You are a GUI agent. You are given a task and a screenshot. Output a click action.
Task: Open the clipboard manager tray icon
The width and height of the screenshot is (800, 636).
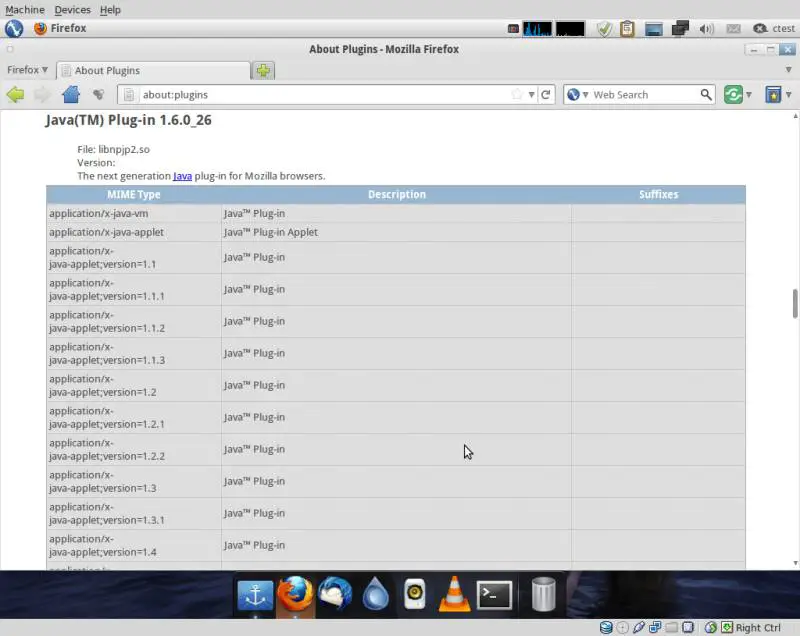tap(627, 29)
